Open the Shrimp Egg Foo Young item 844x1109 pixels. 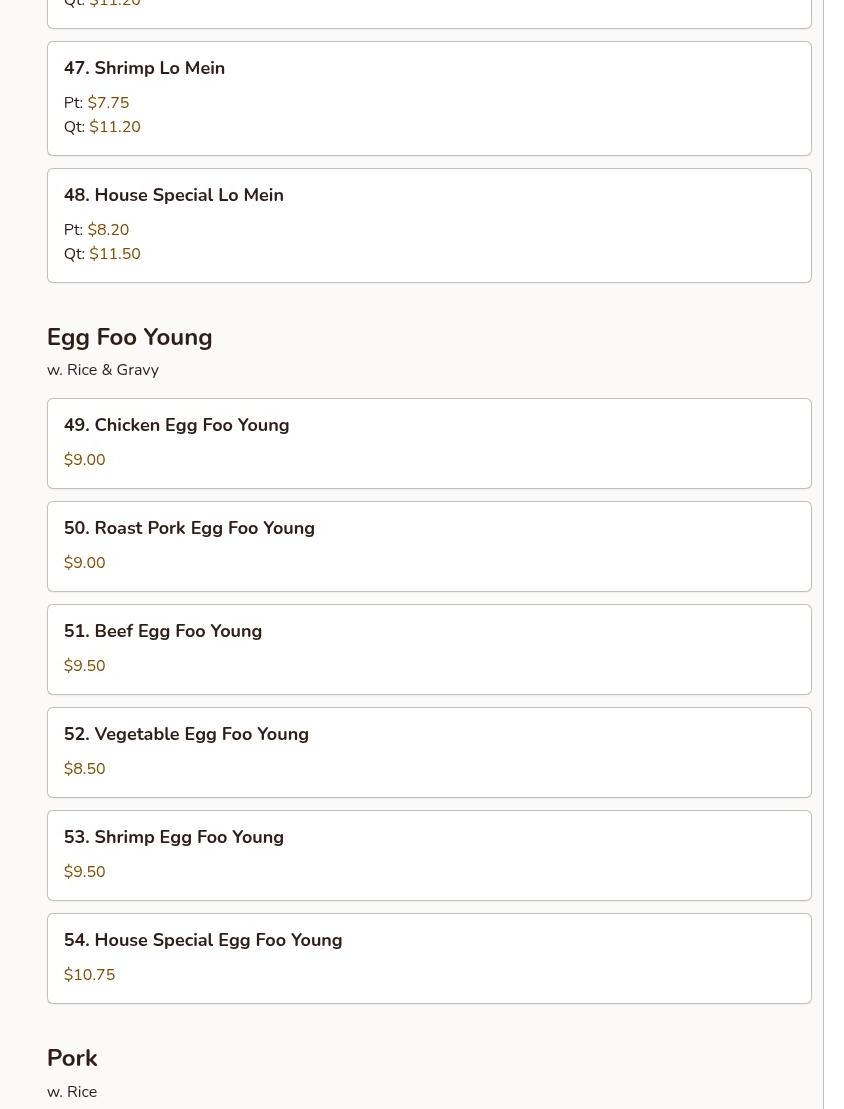click(174, 837)
